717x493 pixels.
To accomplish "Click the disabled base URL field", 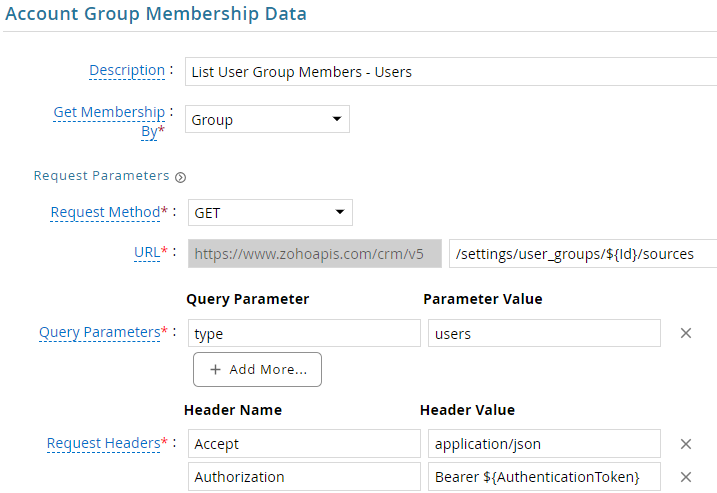I will (315, 254).
